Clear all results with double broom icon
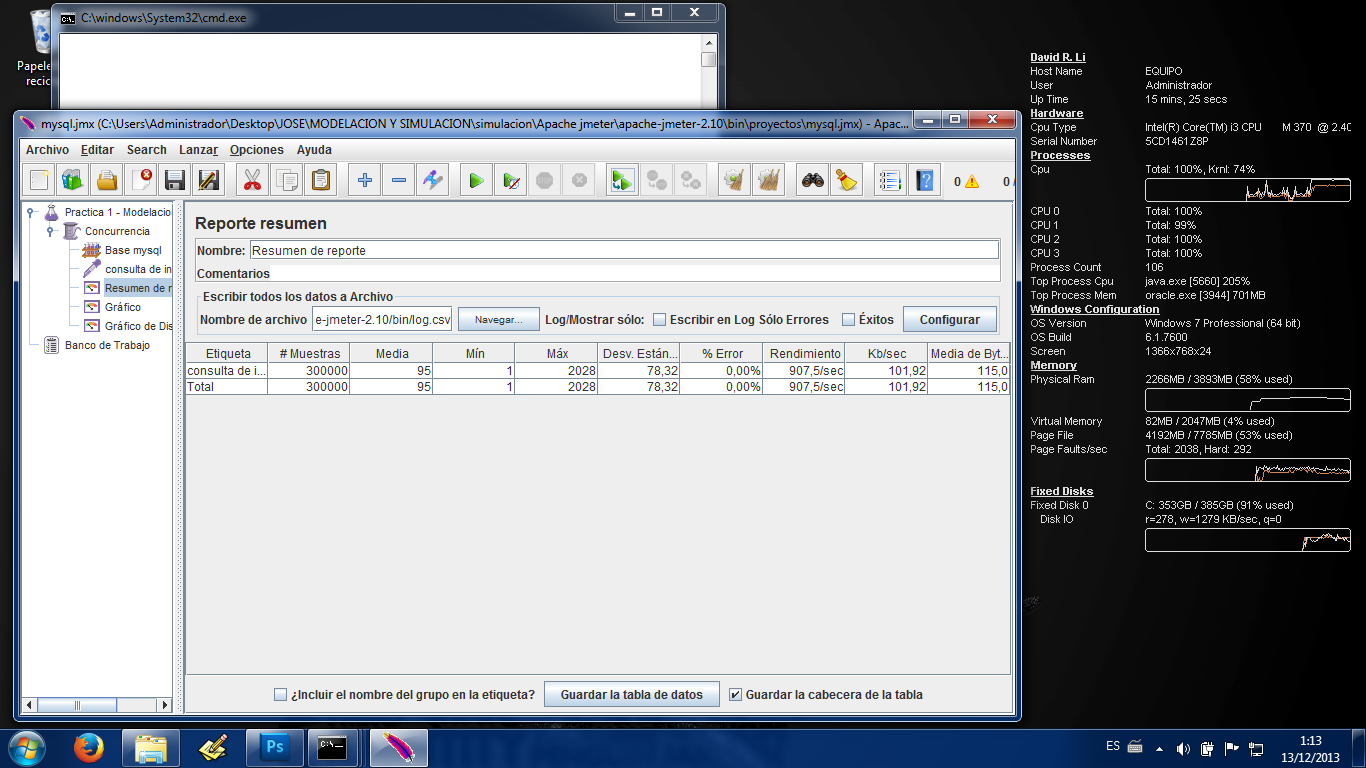This screenshot has width=1366, height=768. [x=768, y=181]
